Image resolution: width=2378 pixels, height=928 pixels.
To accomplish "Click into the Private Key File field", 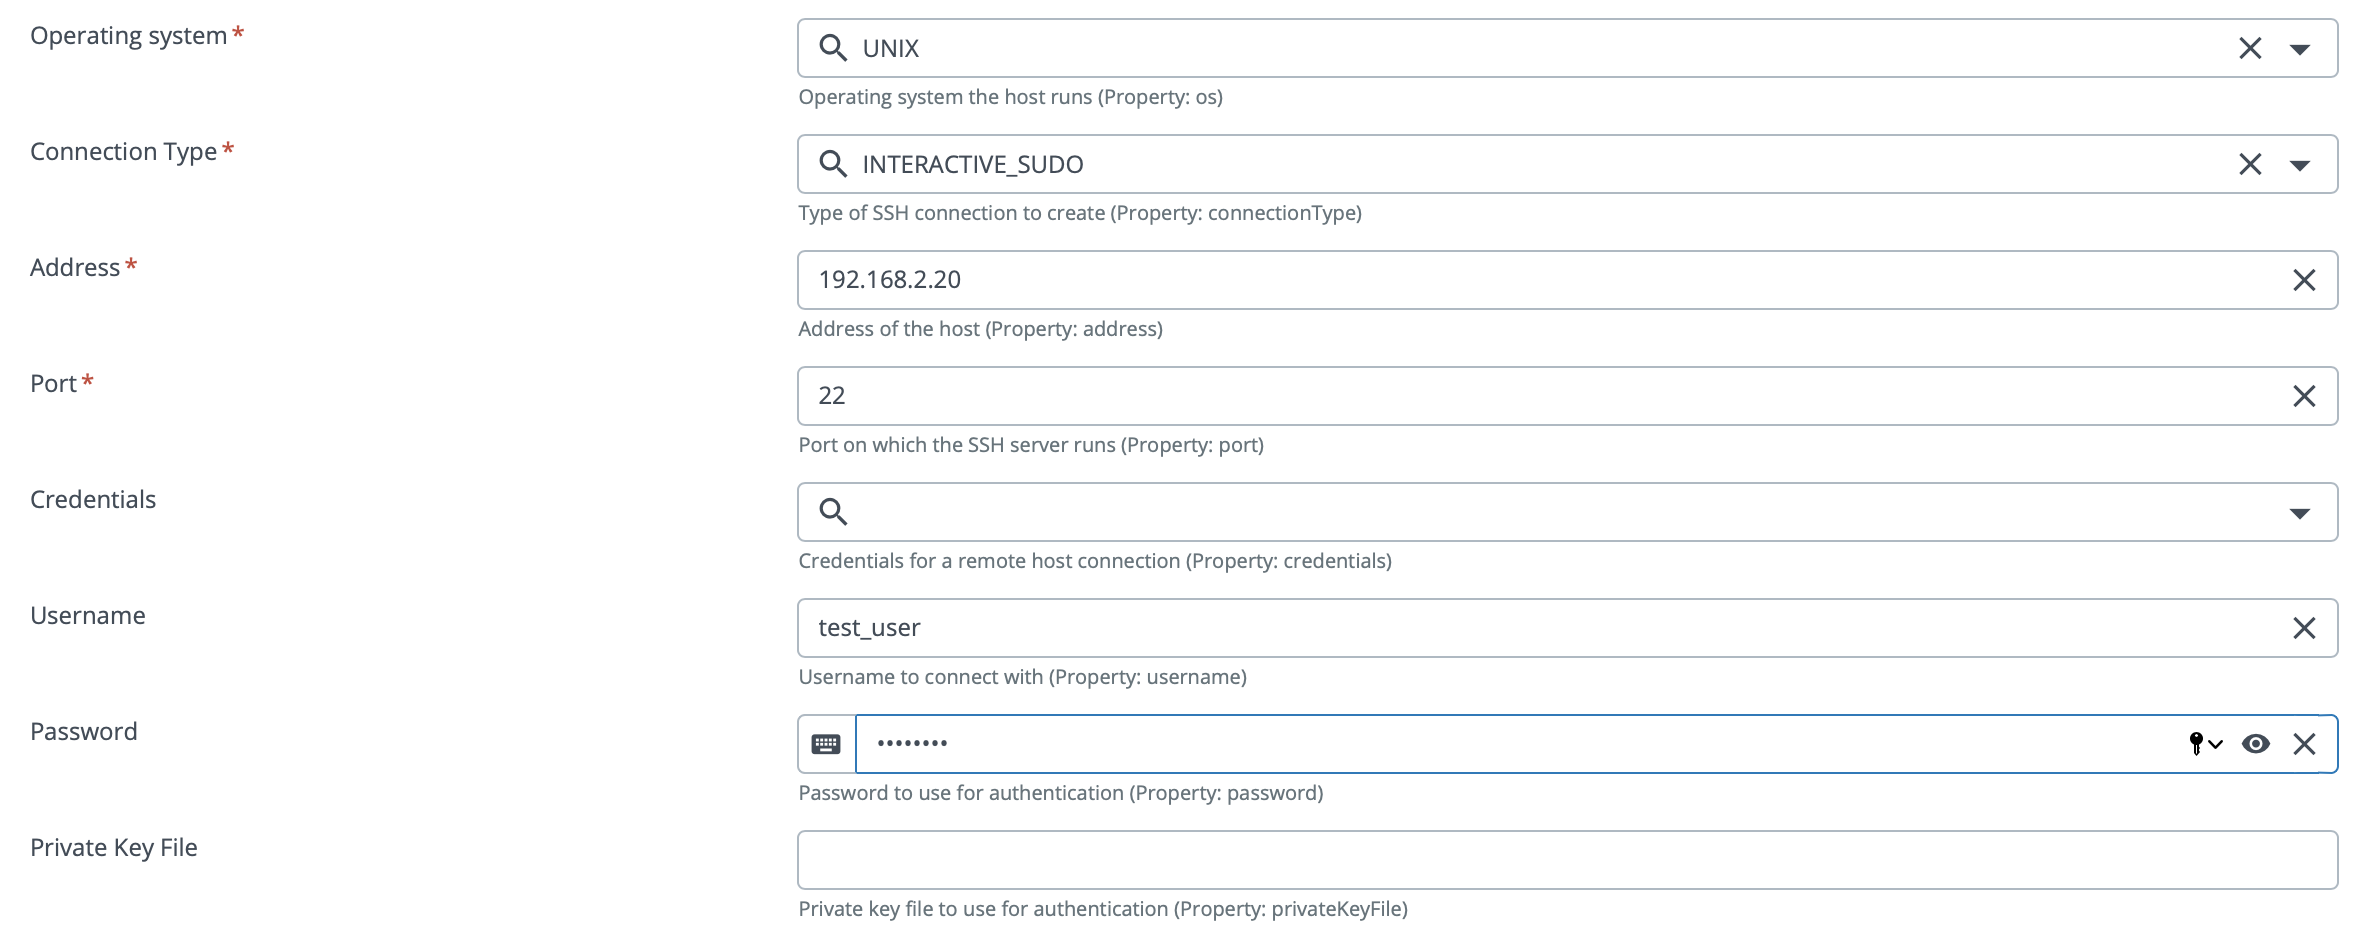I will [x=1567, y=860].
